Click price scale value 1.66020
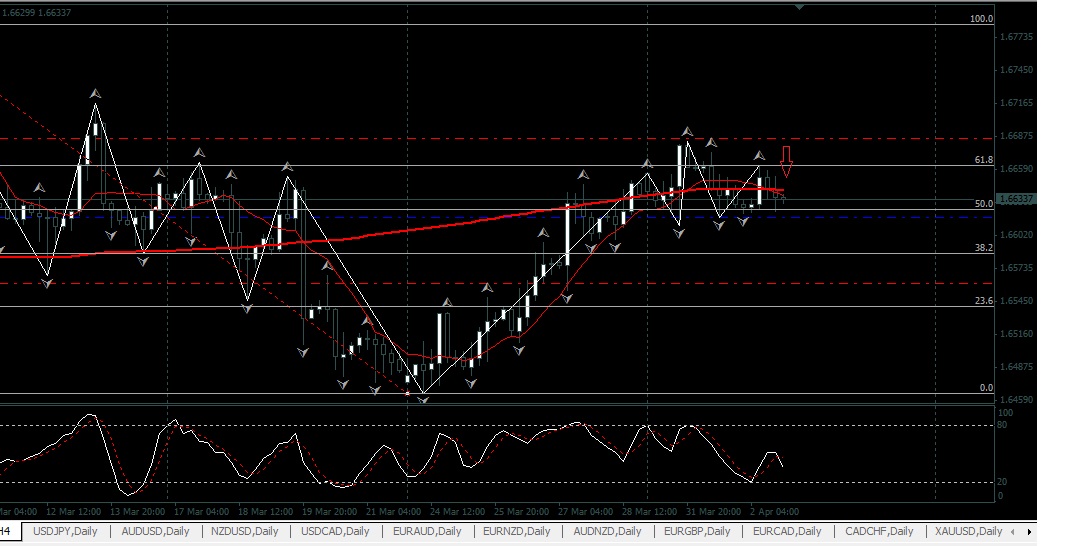 point(1016,234)
